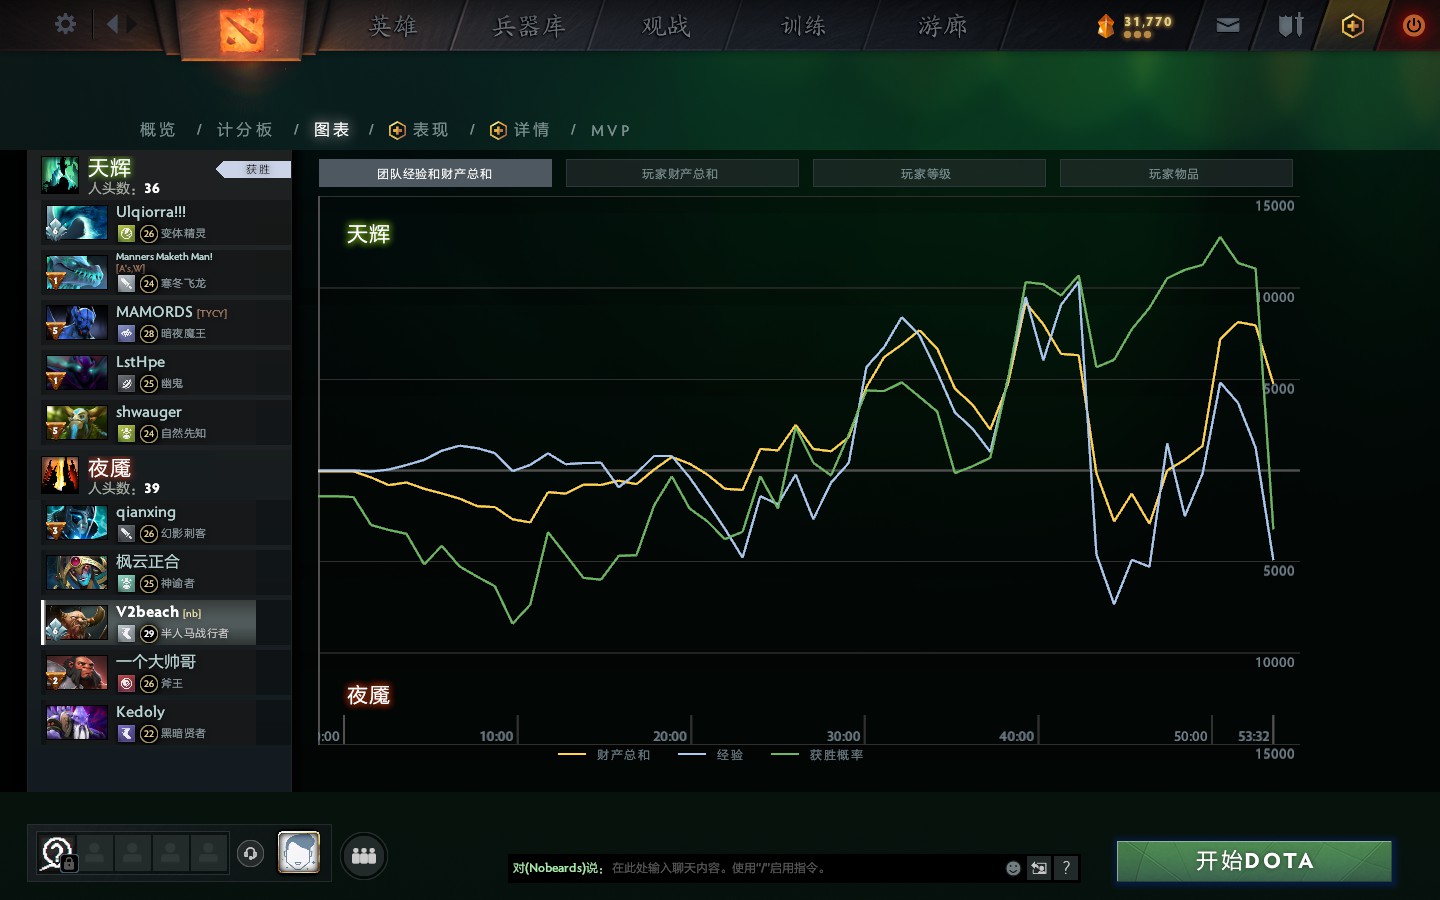Click the 53:32 timeline end marker
The width and height of the screenshot is (1440, 900).
(1254, 736)
